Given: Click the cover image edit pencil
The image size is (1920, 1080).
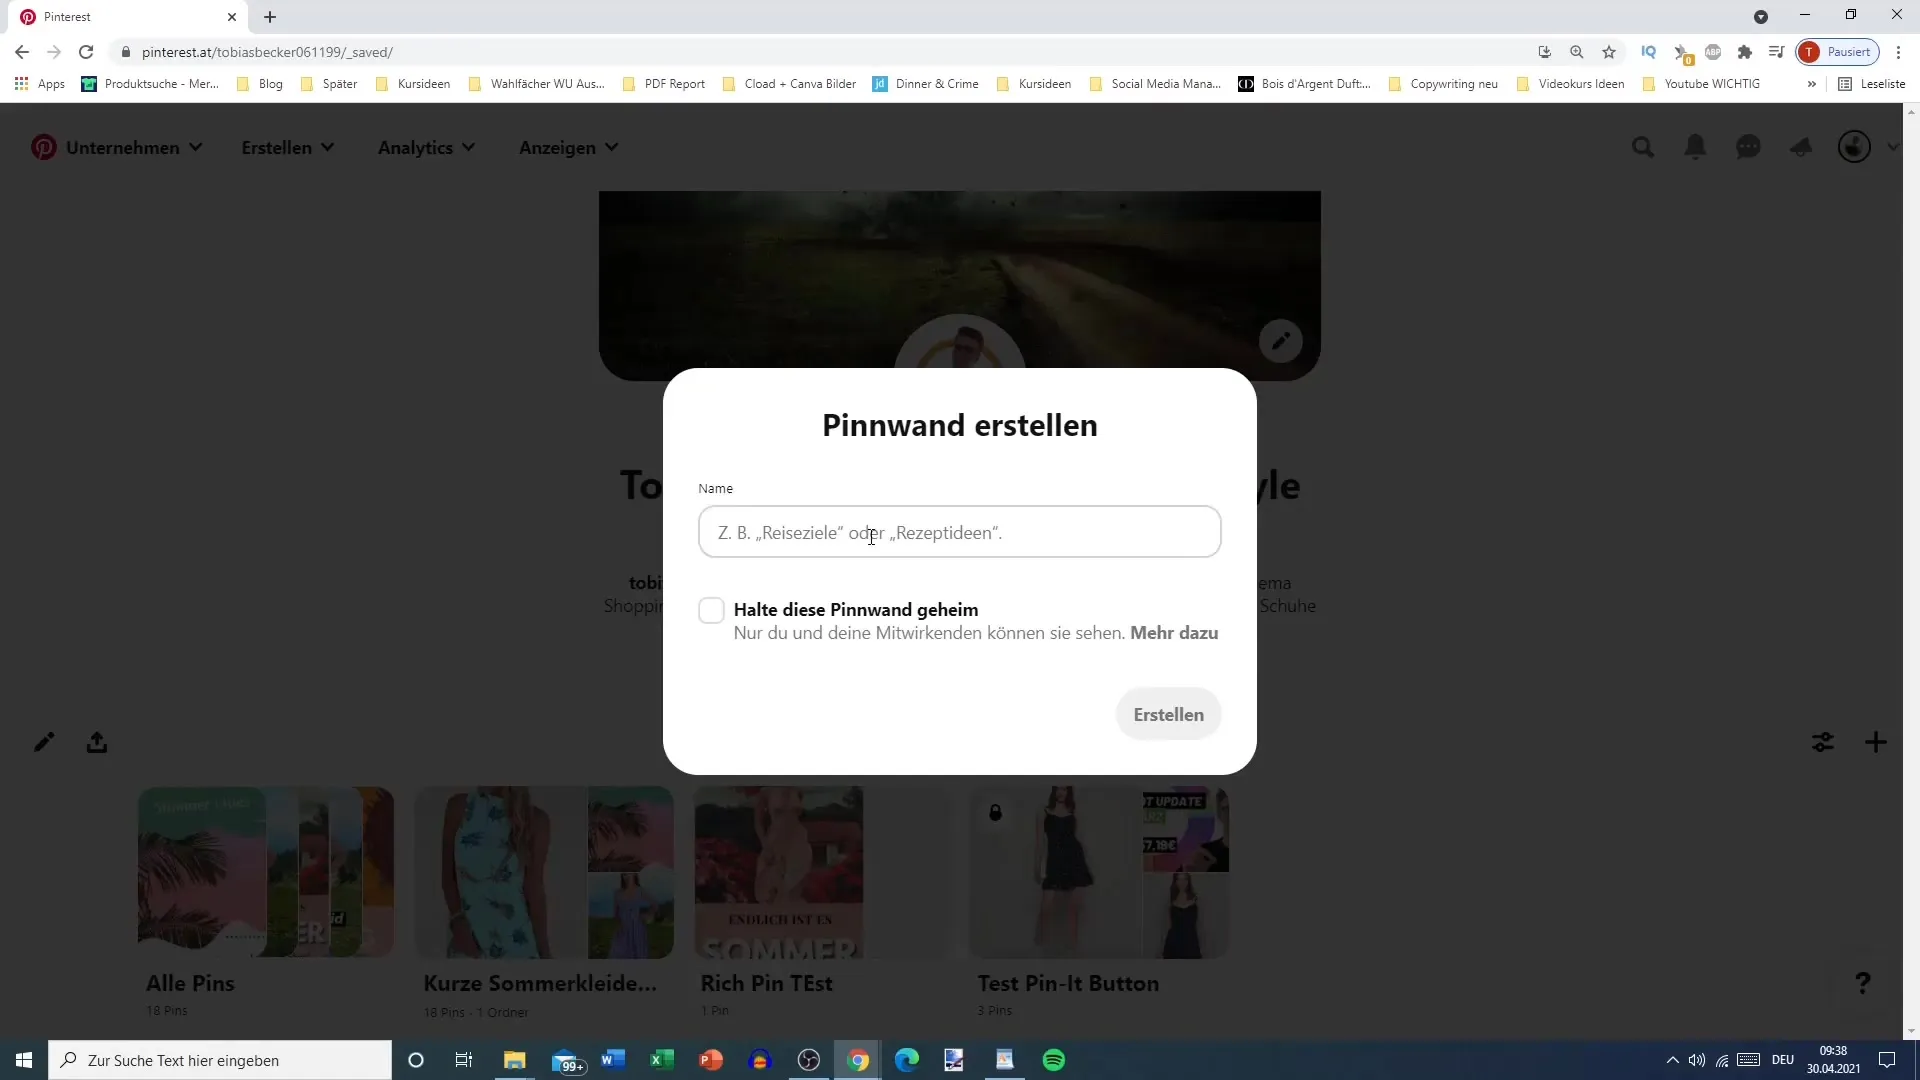Looking at the screenshot, I should pyautogui.click(x=1280, y=341).
